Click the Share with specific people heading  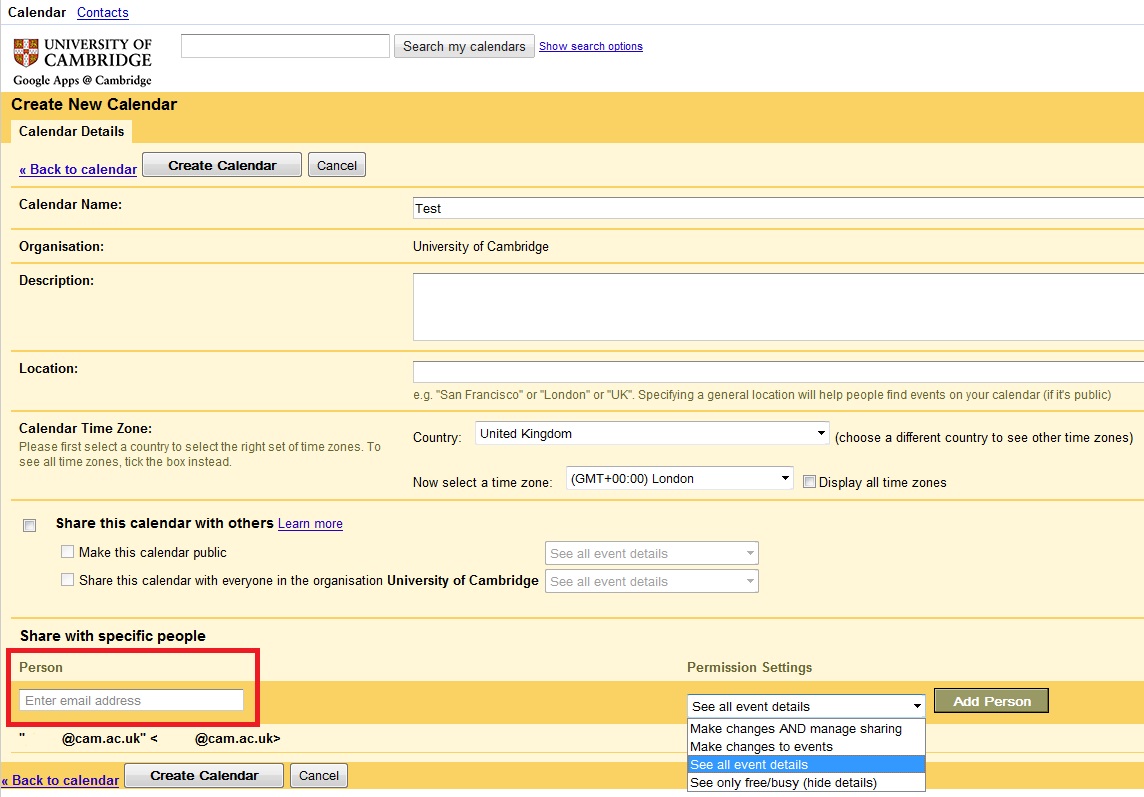click(113, 636)
